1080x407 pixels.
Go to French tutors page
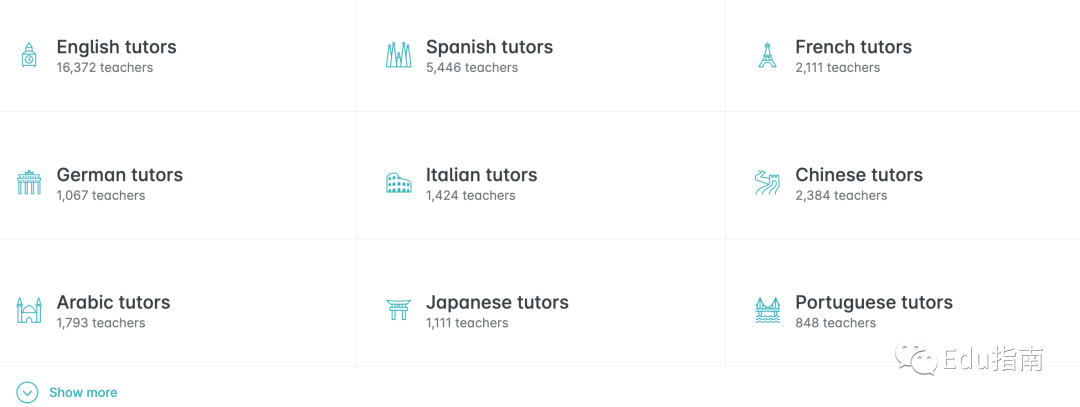pos(853,47)
